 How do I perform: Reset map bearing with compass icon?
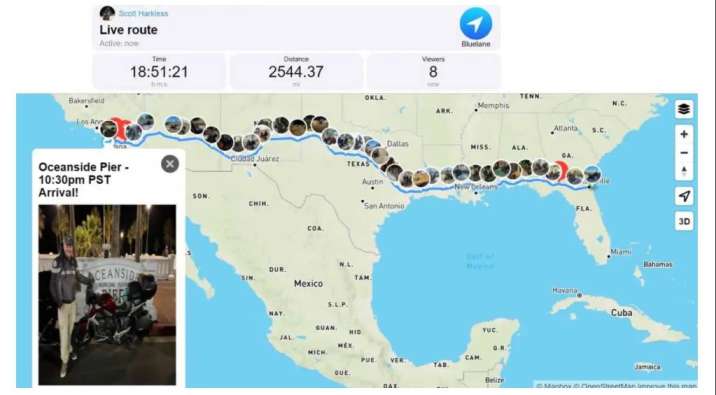(x=684, y=171)
